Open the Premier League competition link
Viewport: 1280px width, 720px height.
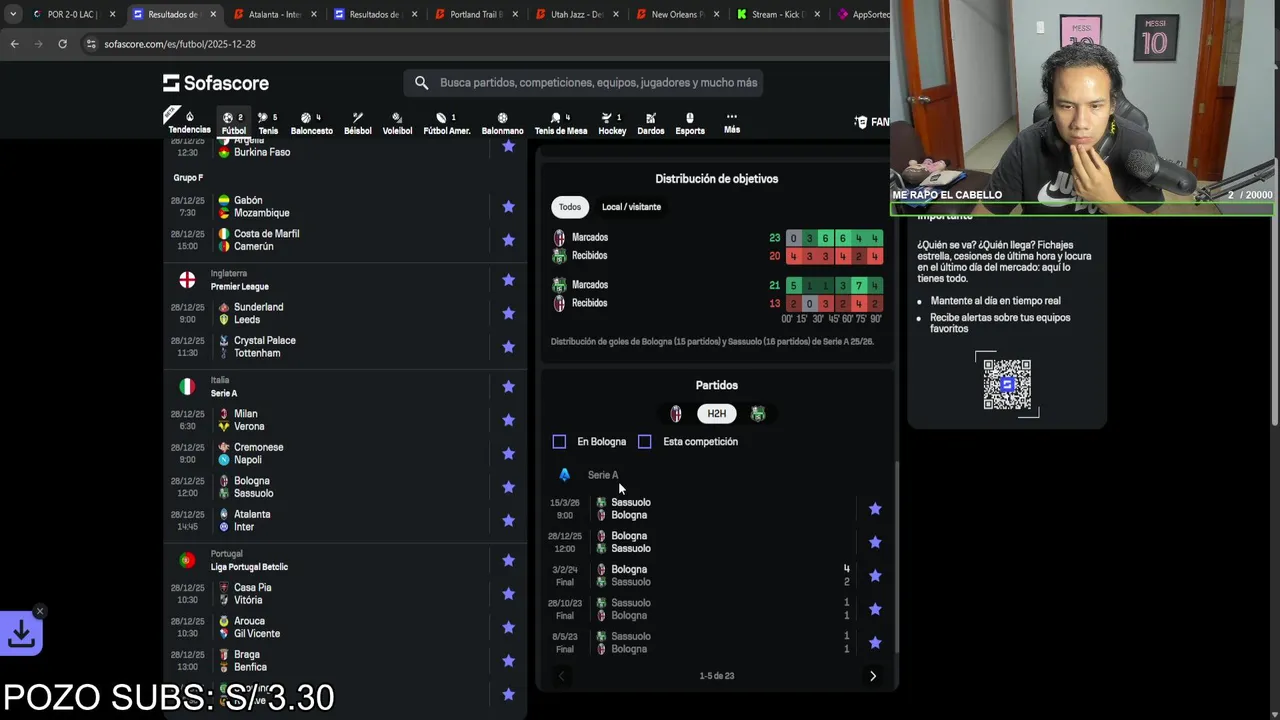(239, 287)
